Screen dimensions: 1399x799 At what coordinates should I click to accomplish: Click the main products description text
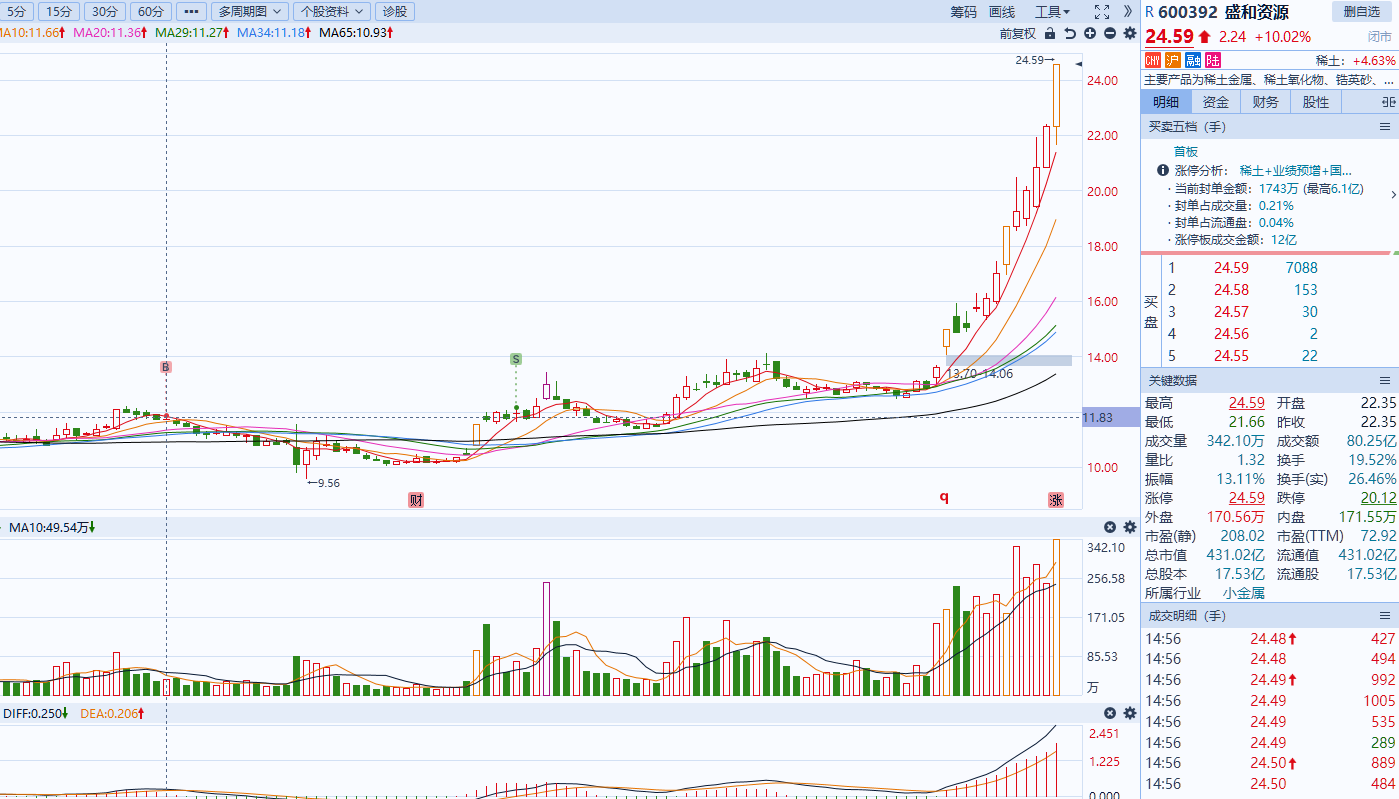click(x=1270, y=80)
